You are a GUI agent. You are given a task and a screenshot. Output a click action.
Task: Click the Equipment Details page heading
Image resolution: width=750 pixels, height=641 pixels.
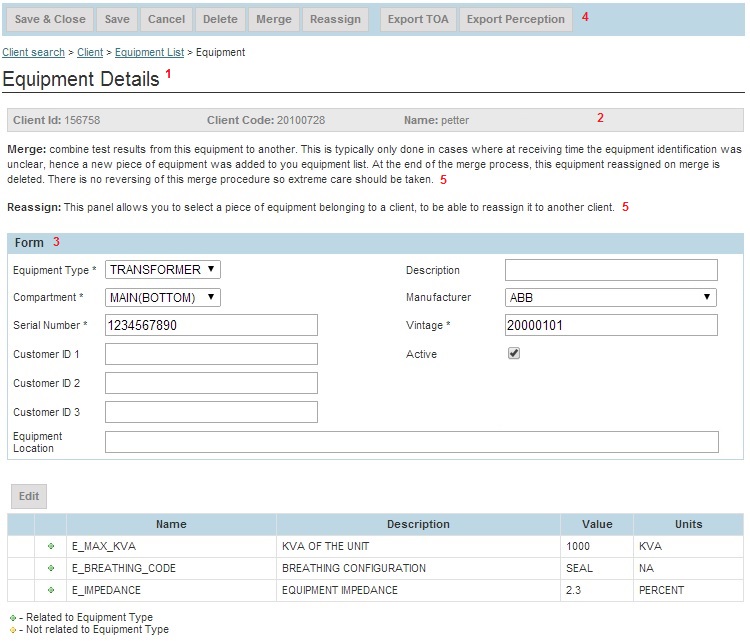point(81,79)
